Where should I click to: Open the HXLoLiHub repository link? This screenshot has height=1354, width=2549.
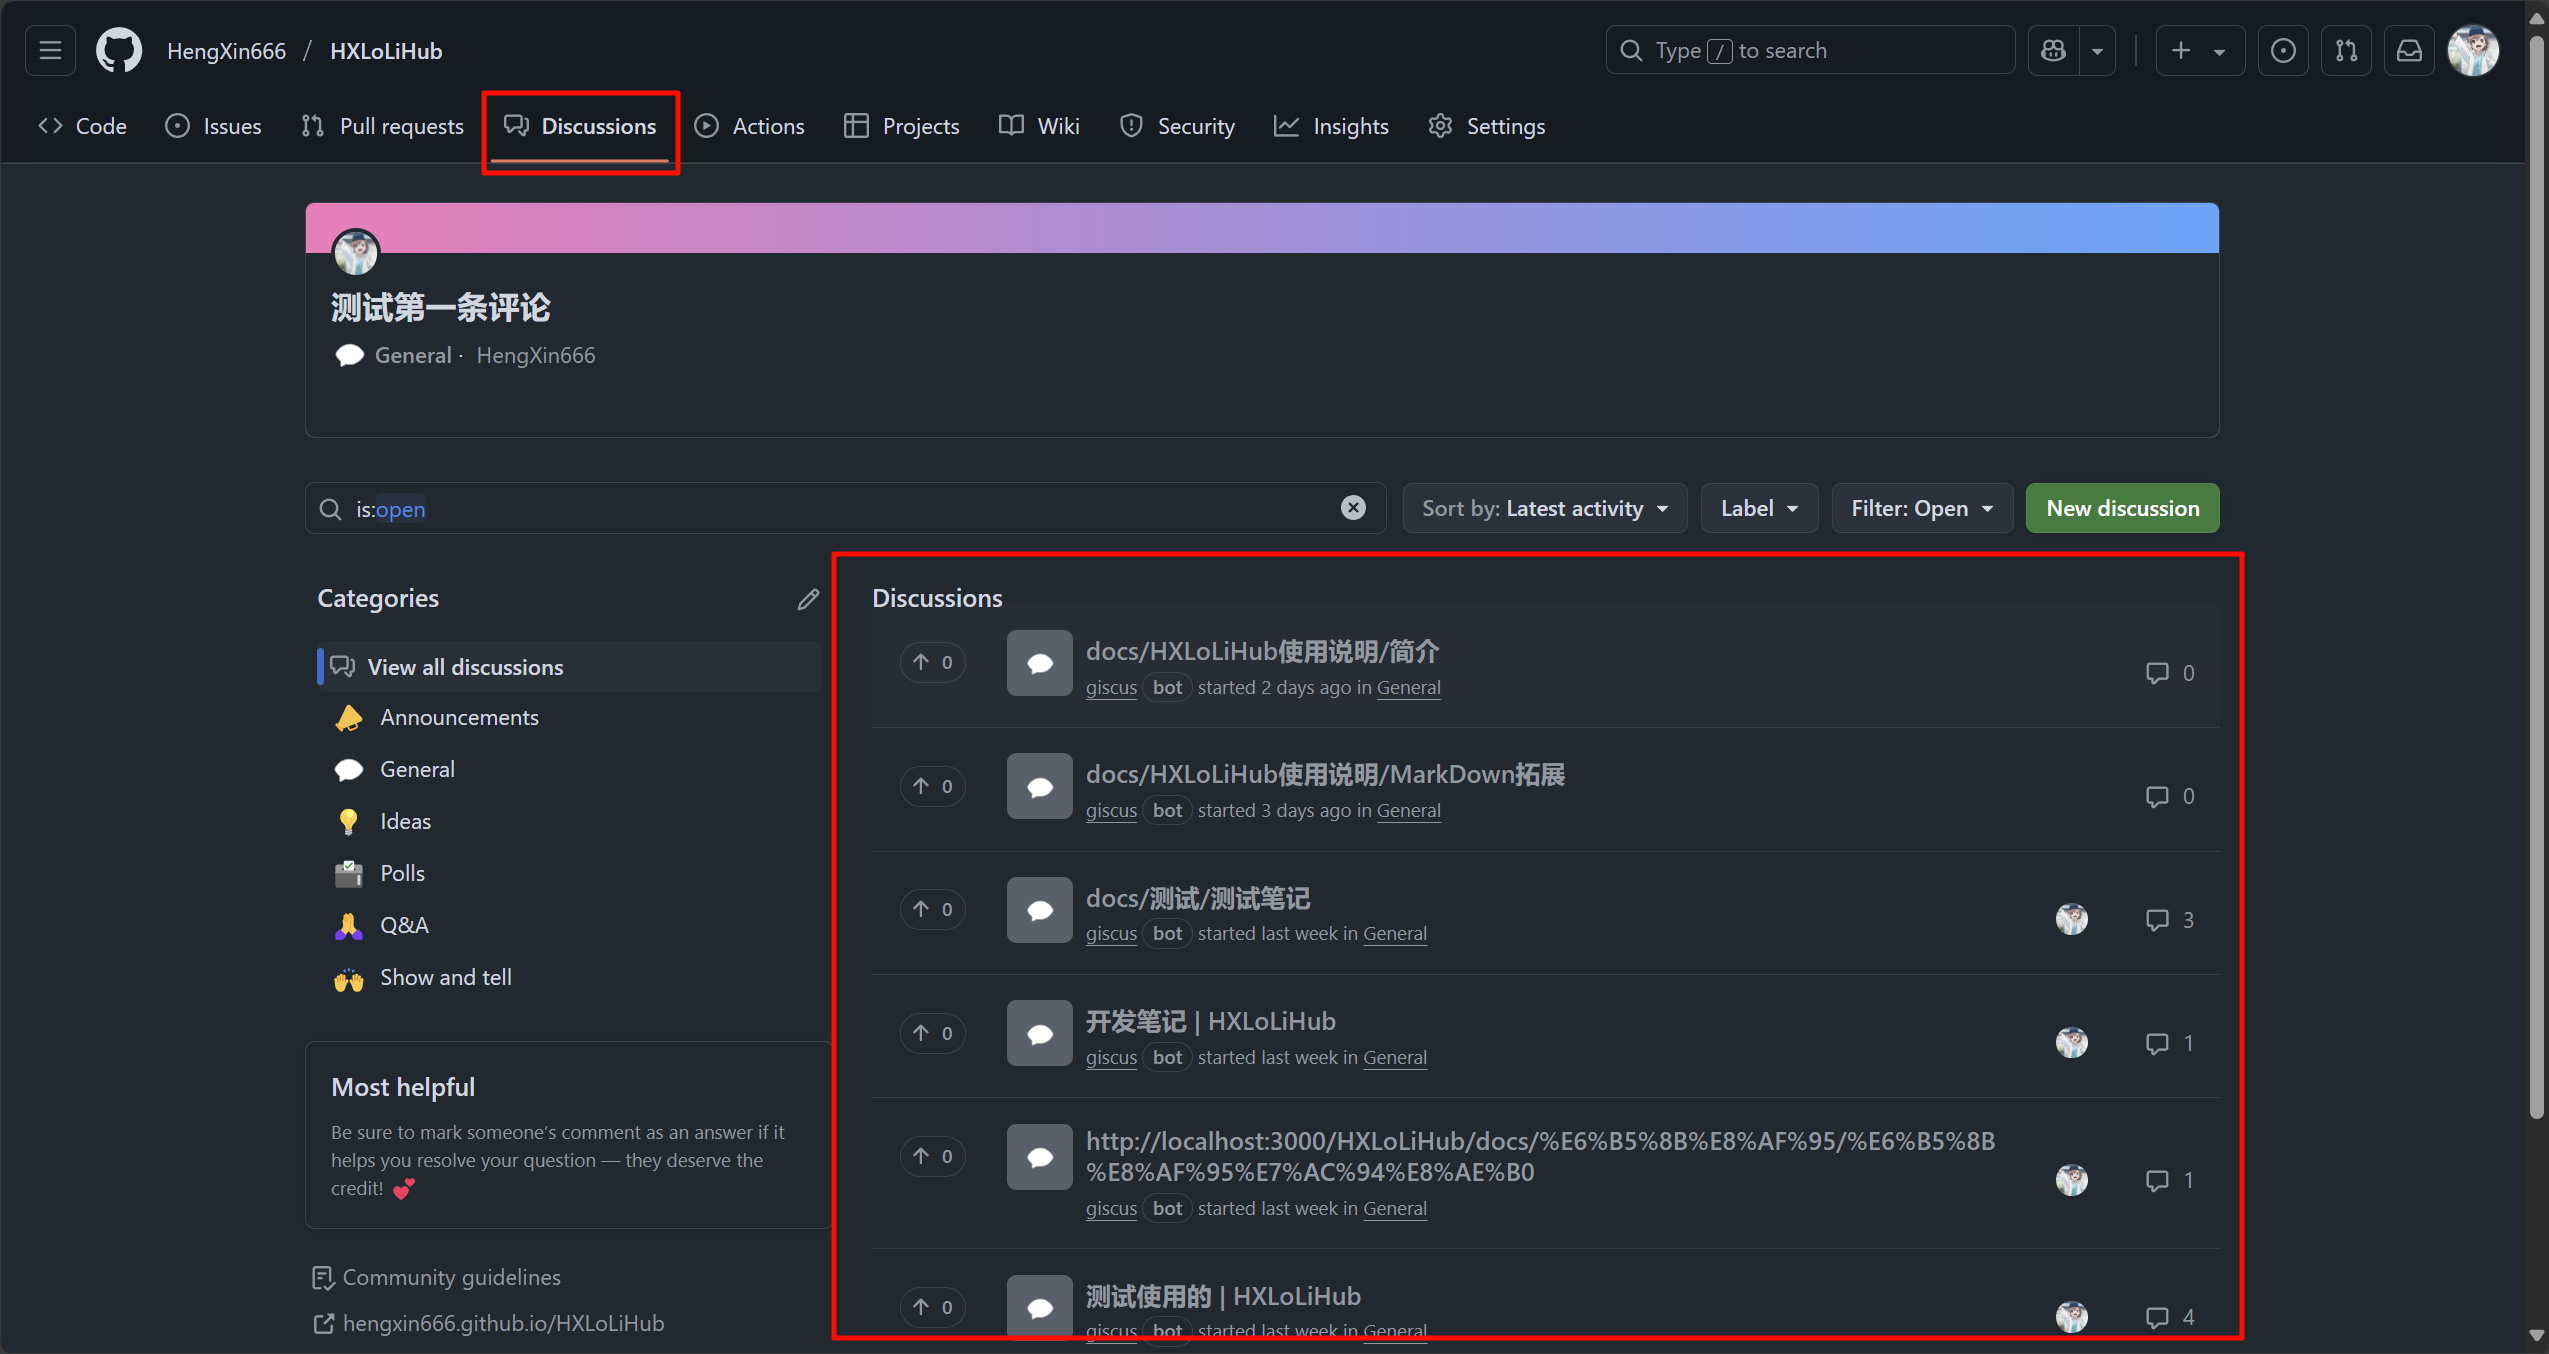coord(386,51)
